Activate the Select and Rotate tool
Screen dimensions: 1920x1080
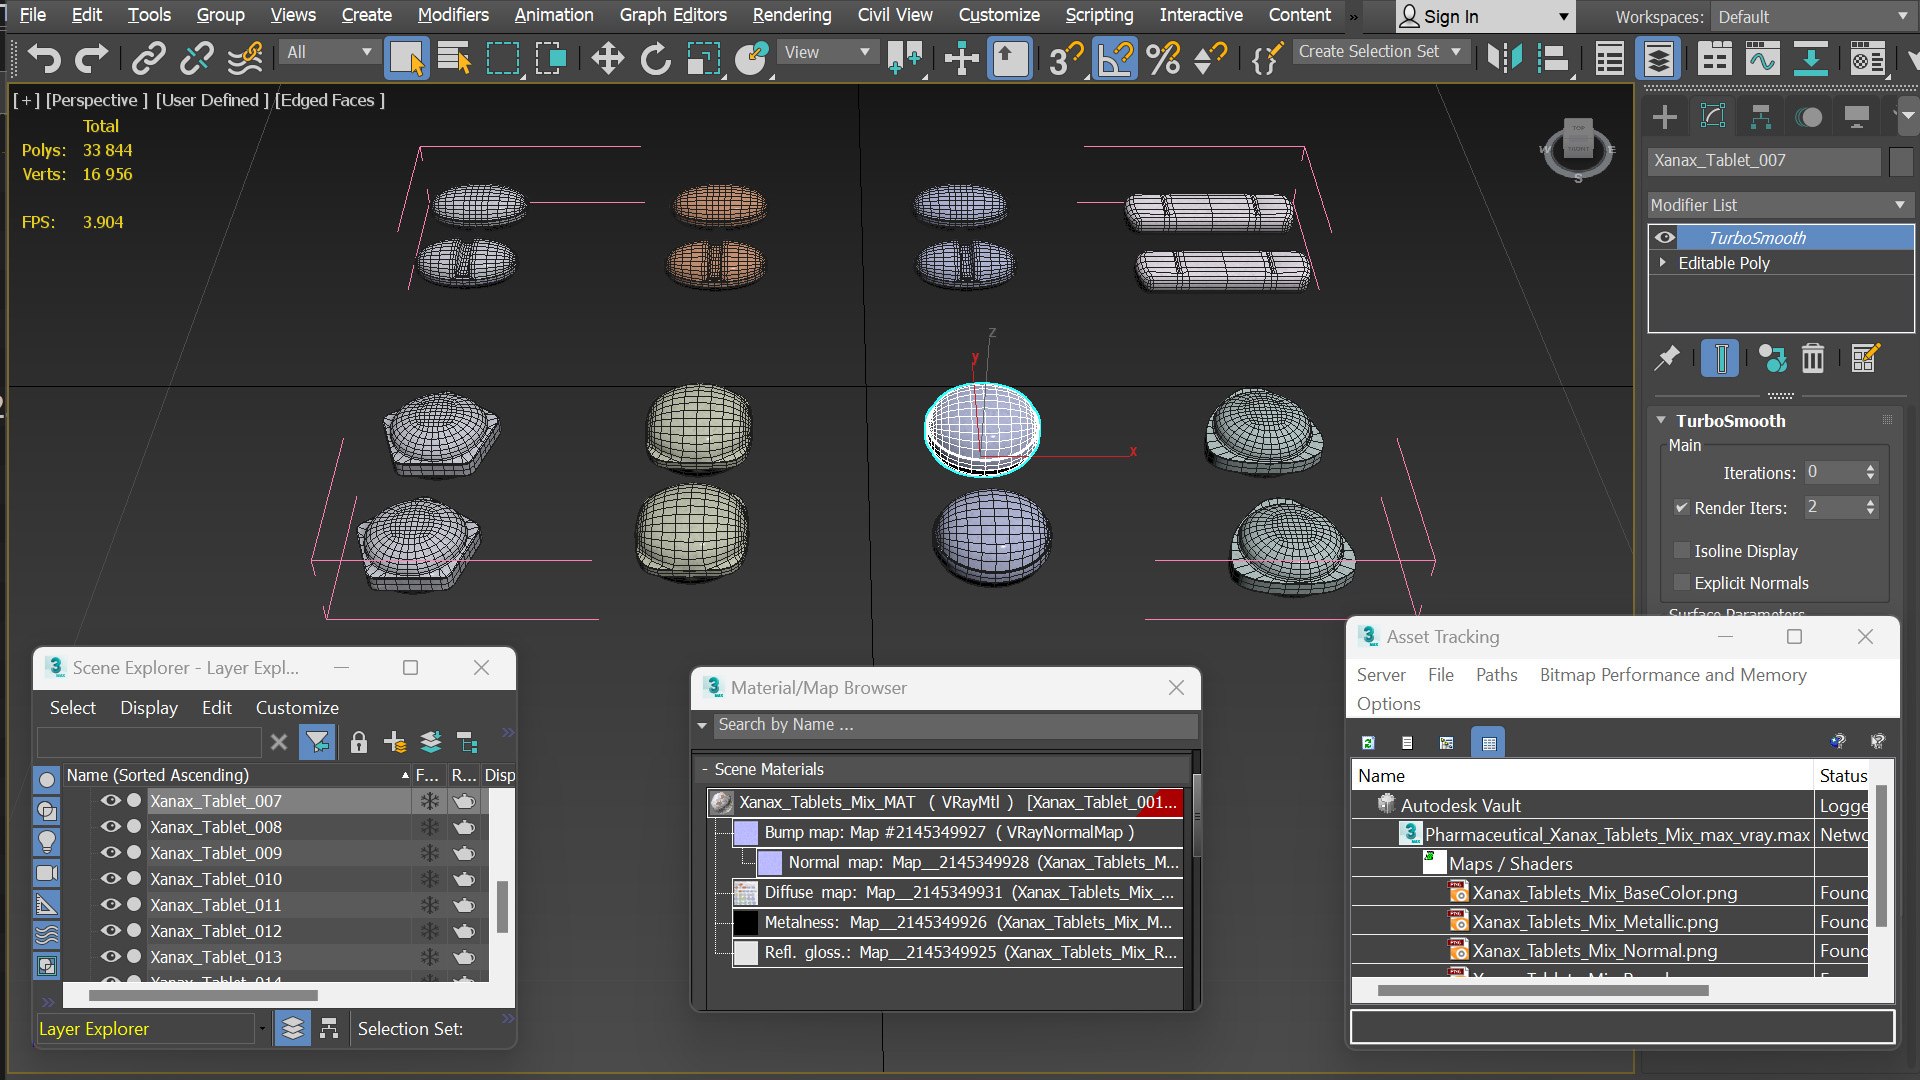655,58
